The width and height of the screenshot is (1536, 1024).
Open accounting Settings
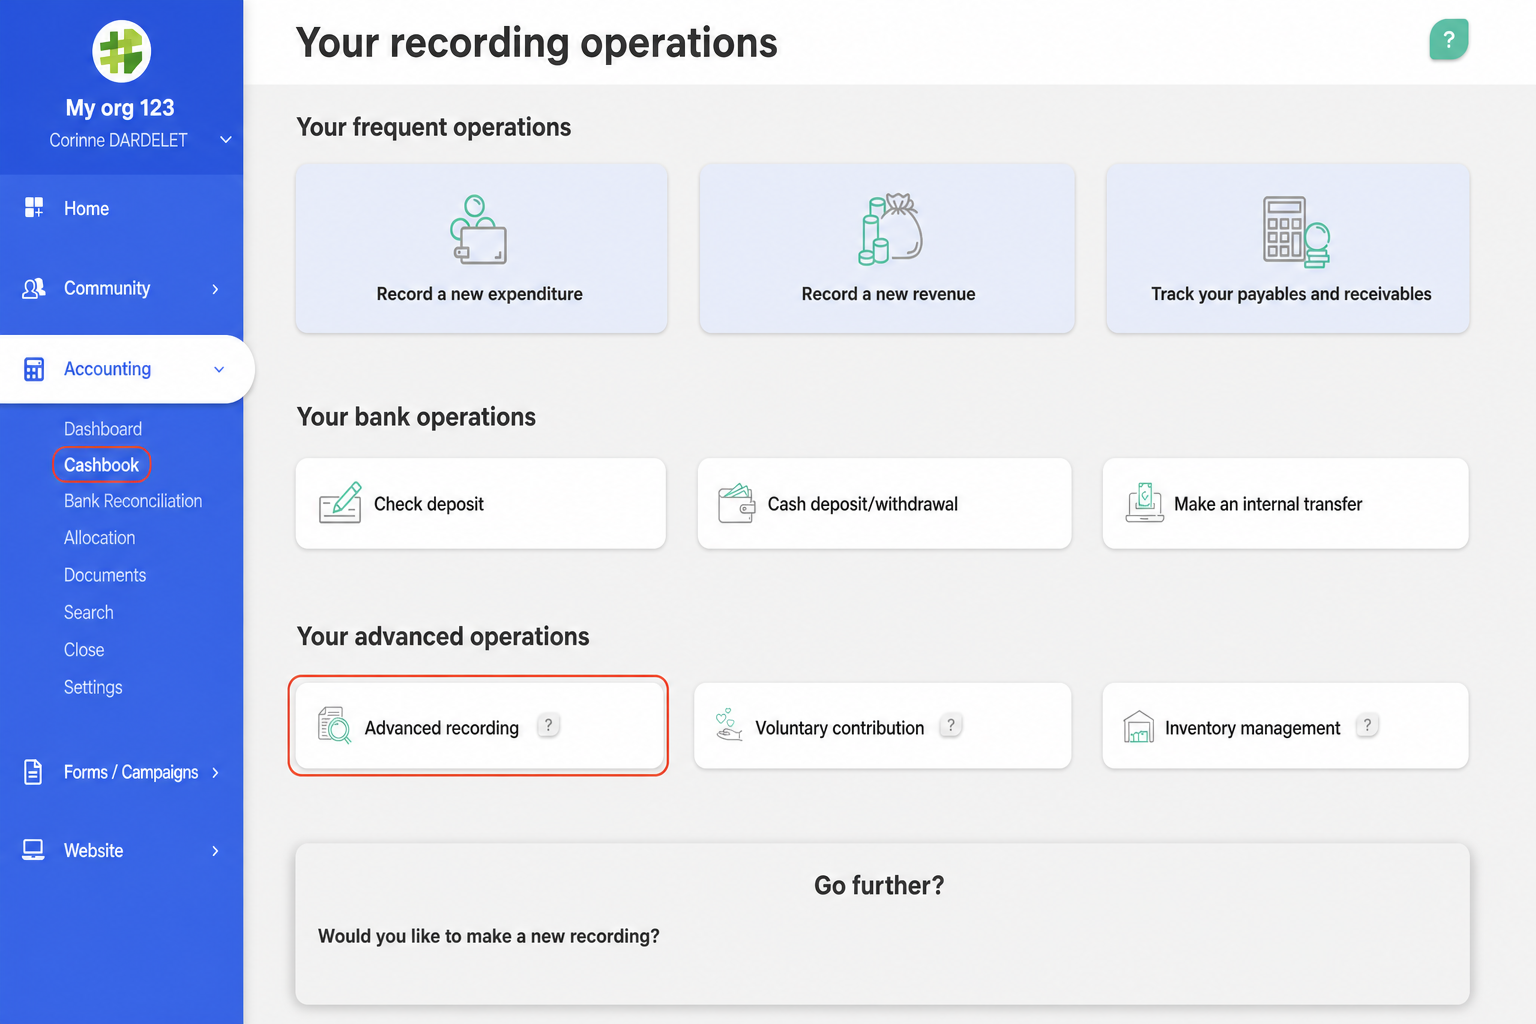pos(93,687)
